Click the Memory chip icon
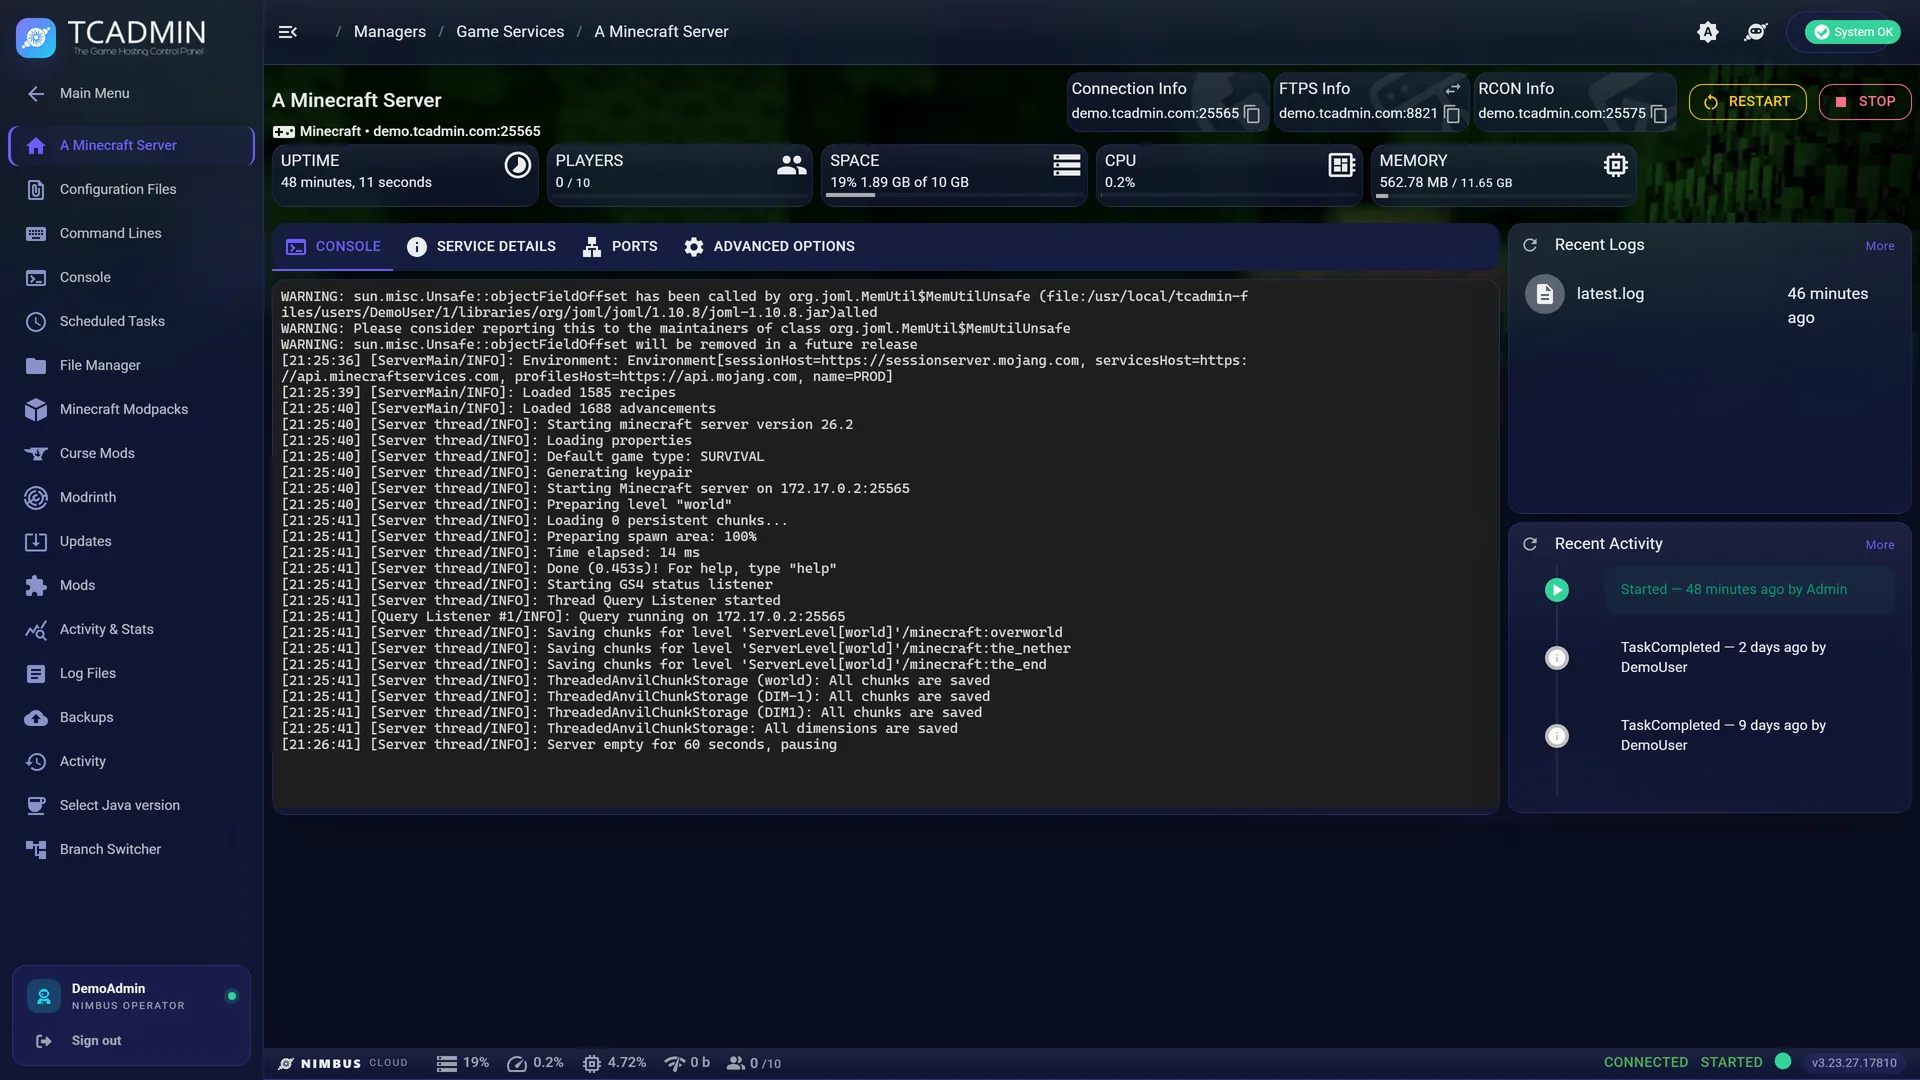This screenshot has height=1080, width=1920. pyautogui.click(x=1616, y=165)
